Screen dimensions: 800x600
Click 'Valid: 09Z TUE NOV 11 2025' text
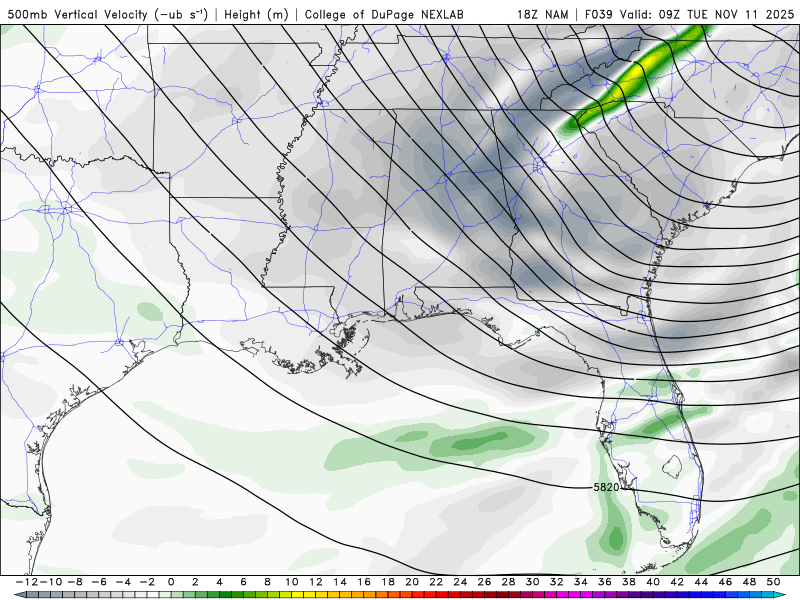click(x=707, y=15)
